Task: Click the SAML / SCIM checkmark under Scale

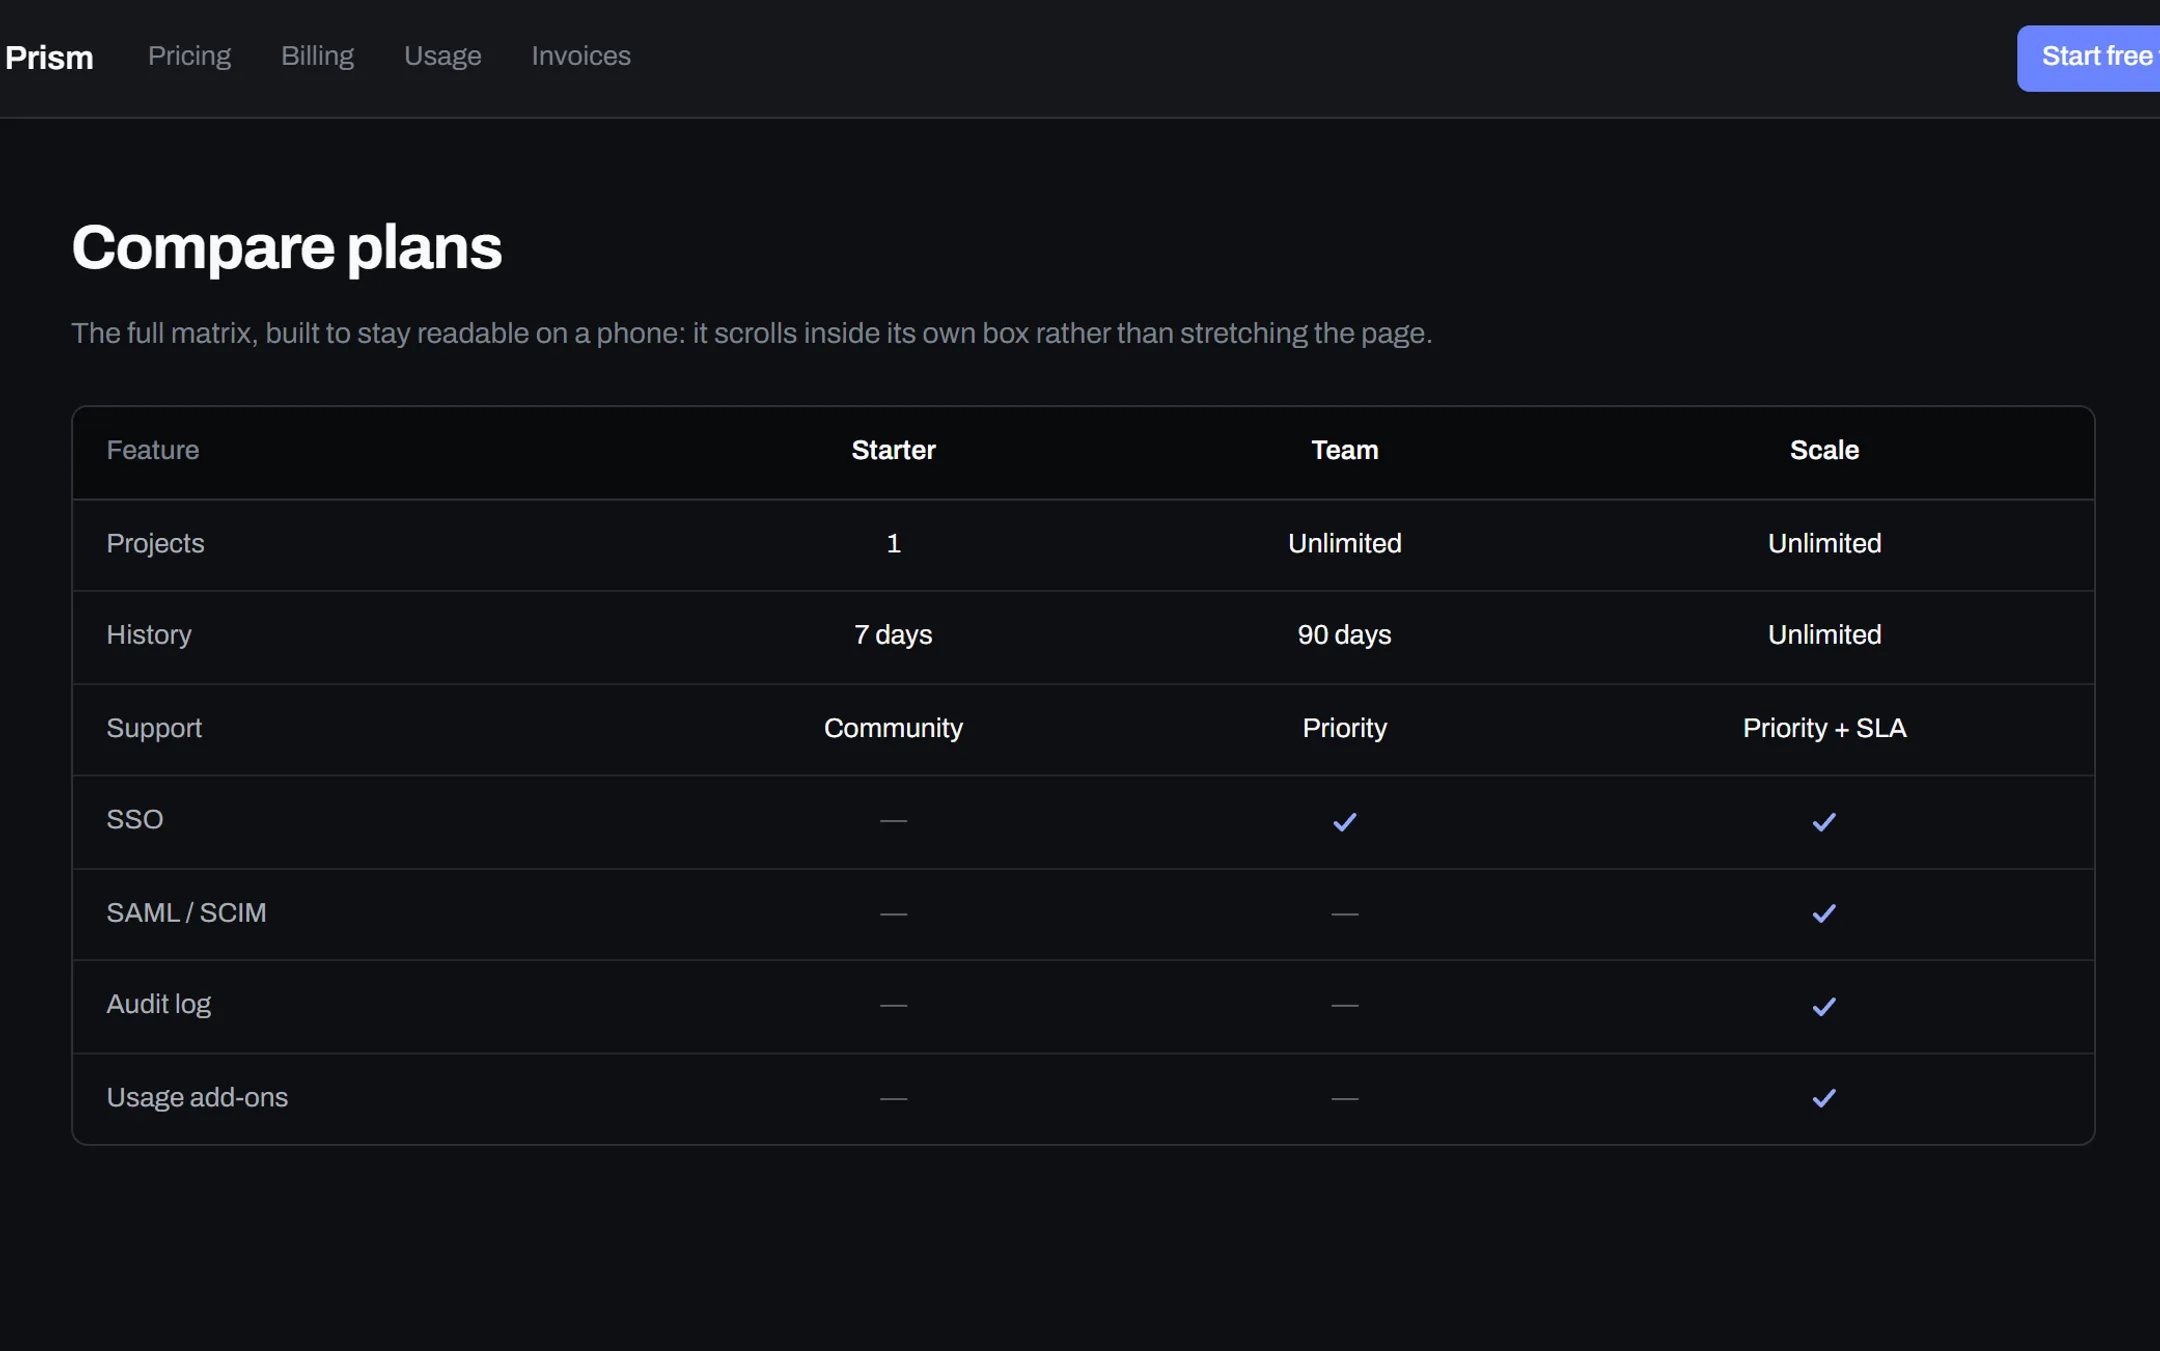Action: 1824,913
